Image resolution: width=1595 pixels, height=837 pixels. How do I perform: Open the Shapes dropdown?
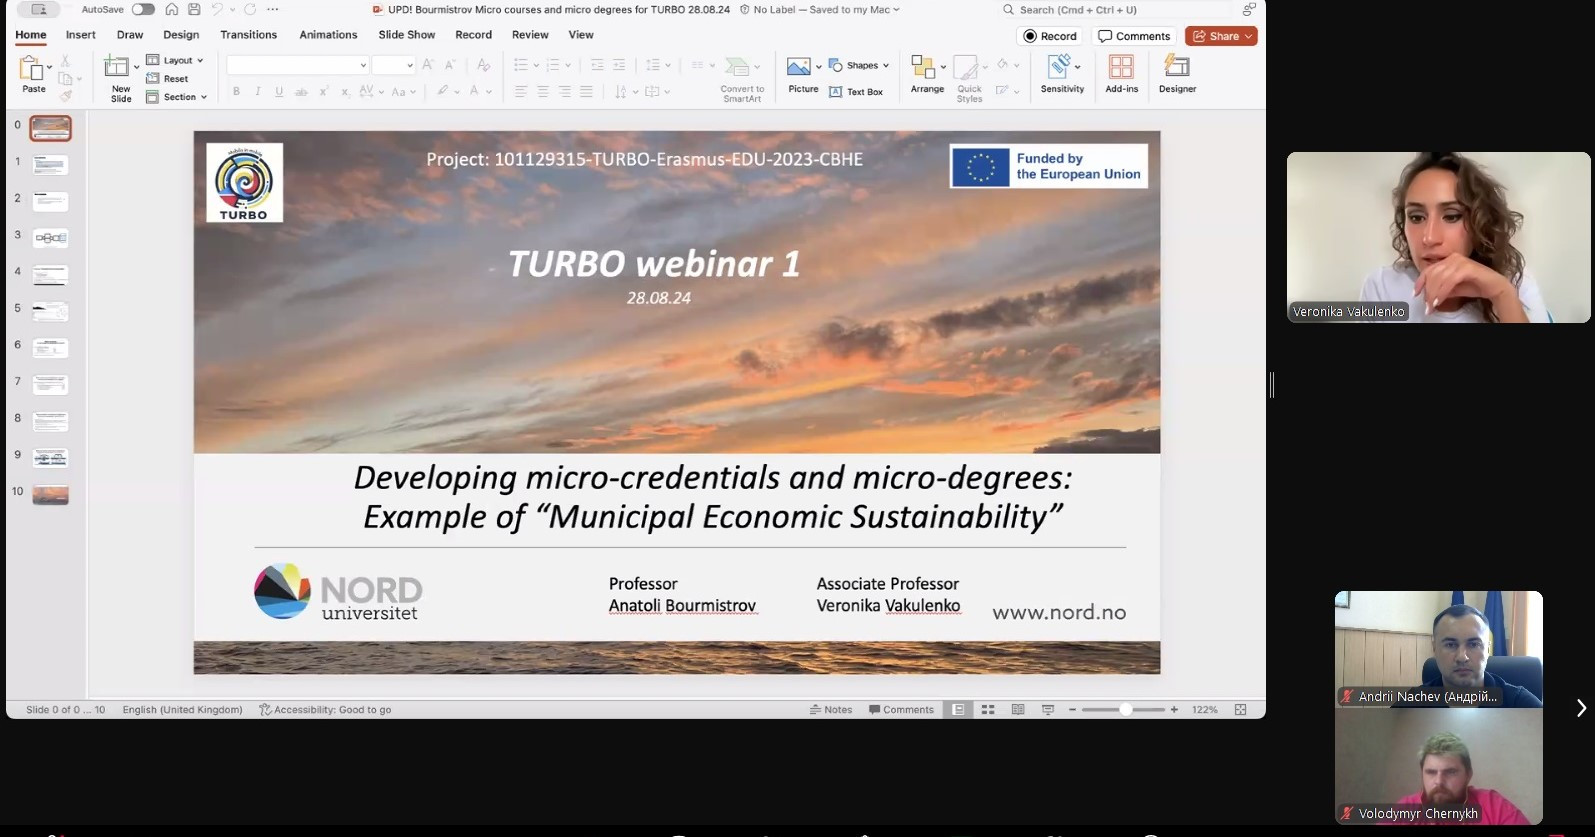pyautogui.click(x=860, y=66)
